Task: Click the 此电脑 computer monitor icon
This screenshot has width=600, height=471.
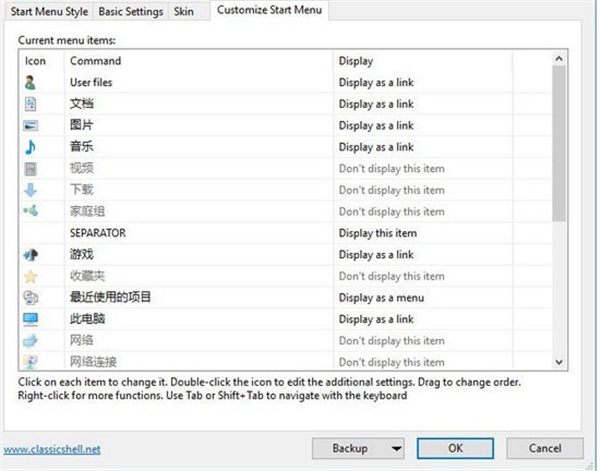Action: tap(30, 319)
